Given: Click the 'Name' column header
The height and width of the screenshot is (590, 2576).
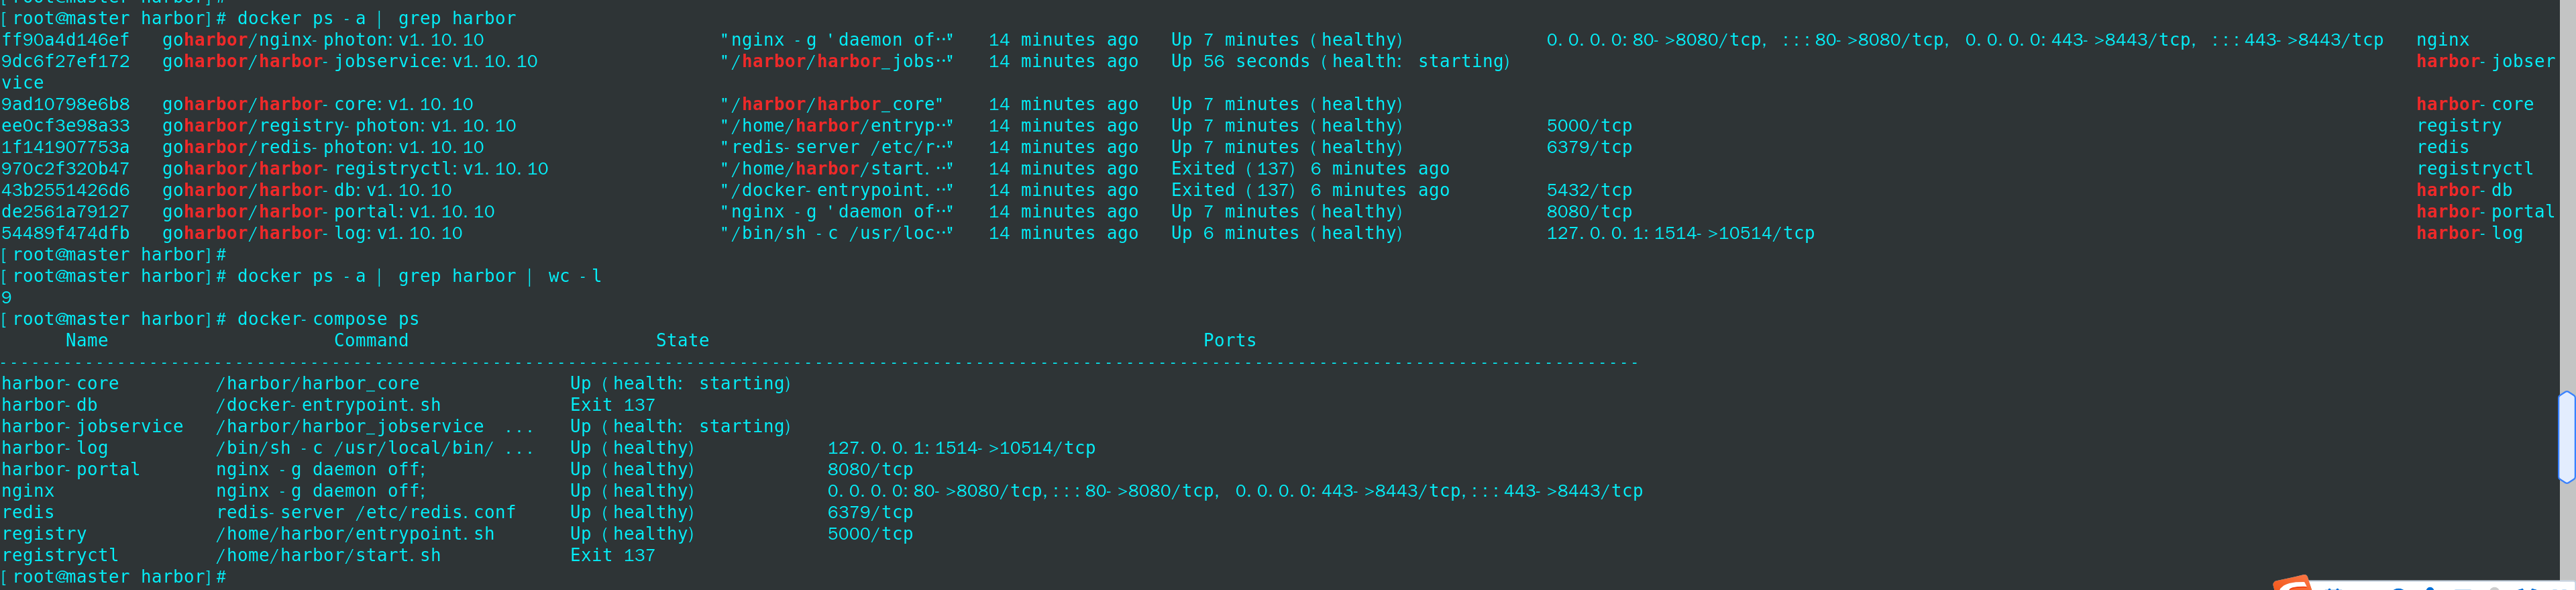Looking at the screenshot, I should coord(87,341).
